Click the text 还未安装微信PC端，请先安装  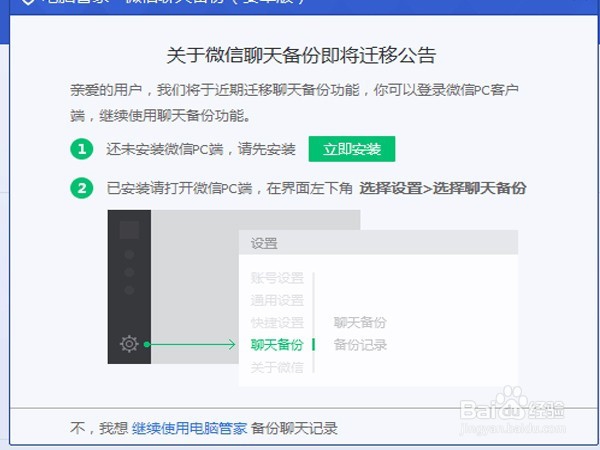pyautogui.click(x=201, y=149)
